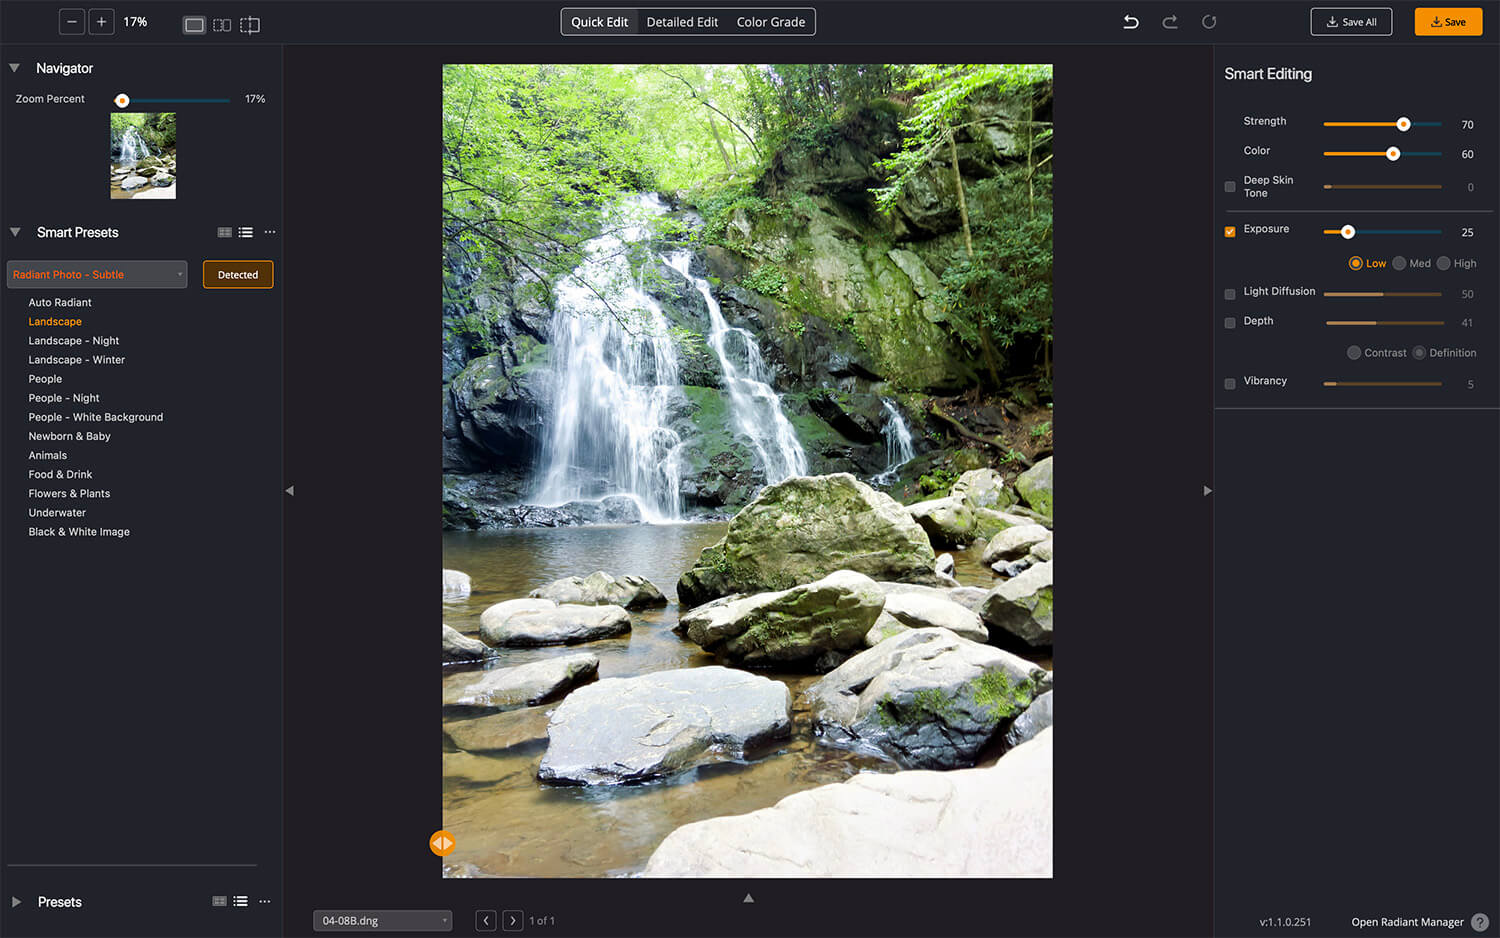Click the Strength slider handle
The height and width of the screenshot is (938, 1500).
tap(1403, 124)
